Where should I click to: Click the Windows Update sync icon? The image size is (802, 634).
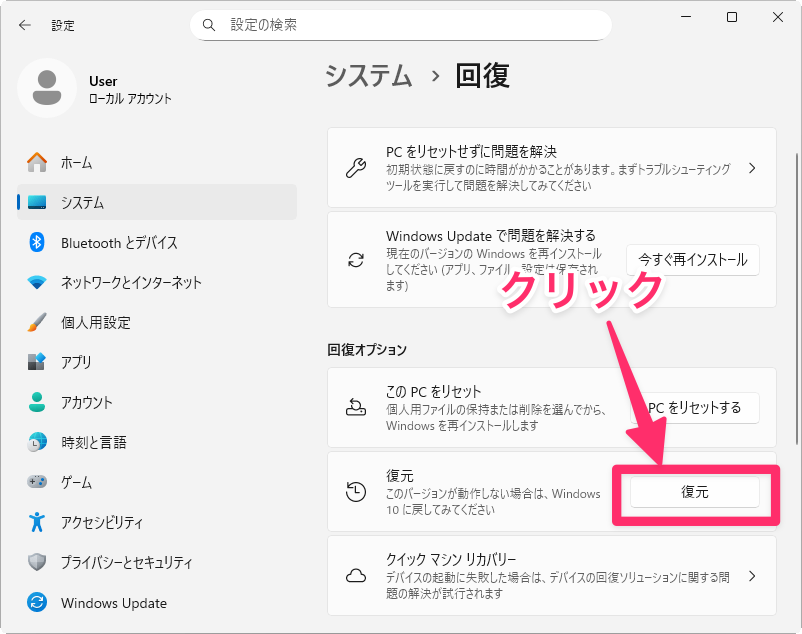click(37, 603)
